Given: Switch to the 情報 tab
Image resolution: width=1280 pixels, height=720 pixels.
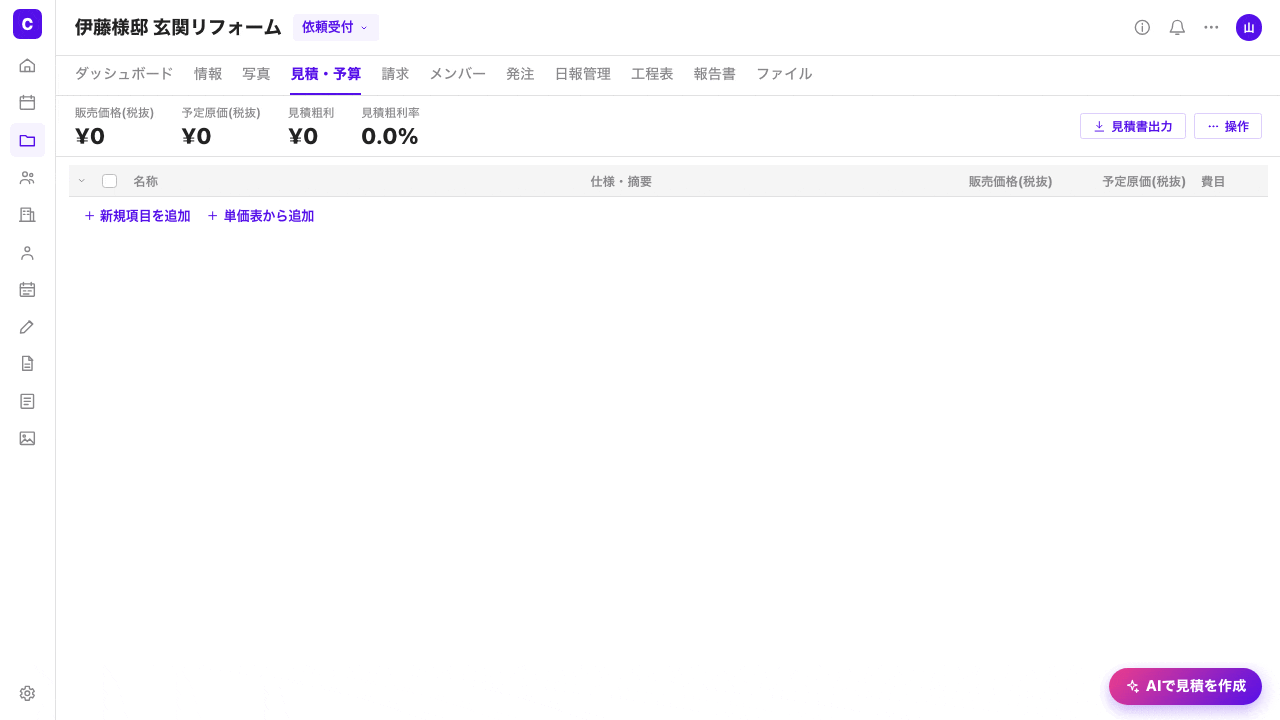Looking at the screenshot, I should (x=208, y=74).
